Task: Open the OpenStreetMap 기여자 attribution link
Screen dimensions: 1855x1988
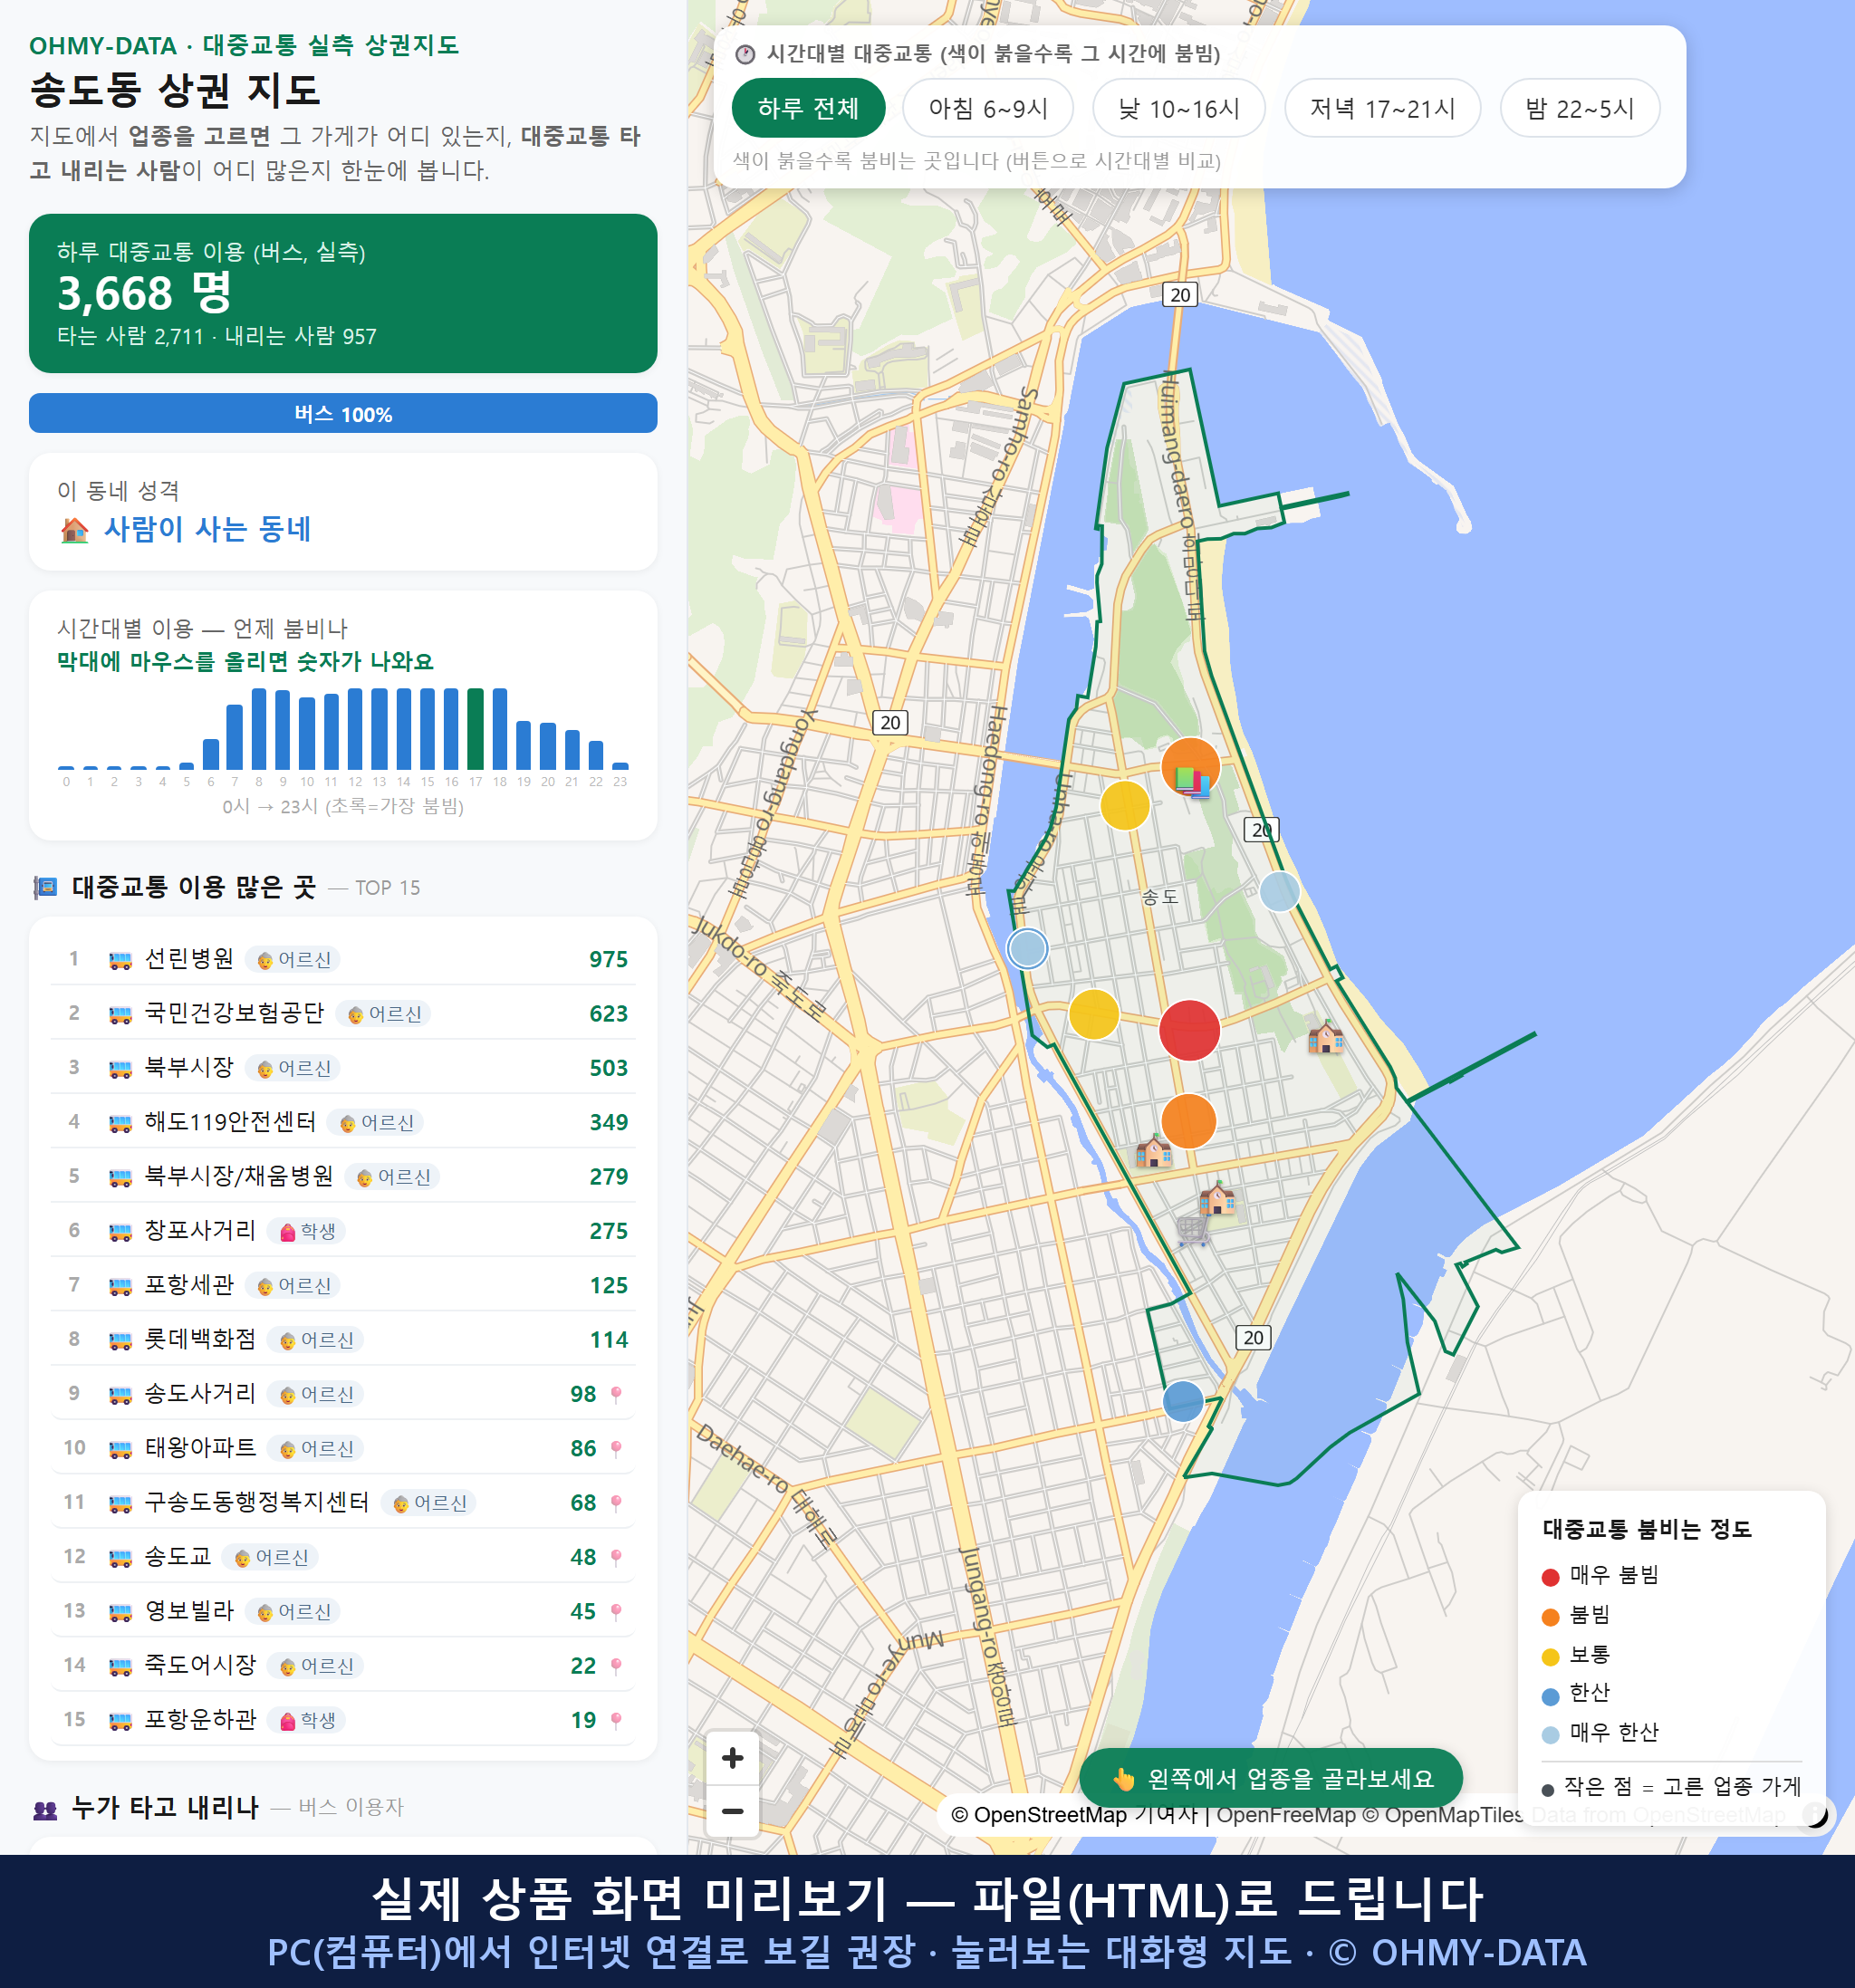Action: [x=1074, y=1815]
